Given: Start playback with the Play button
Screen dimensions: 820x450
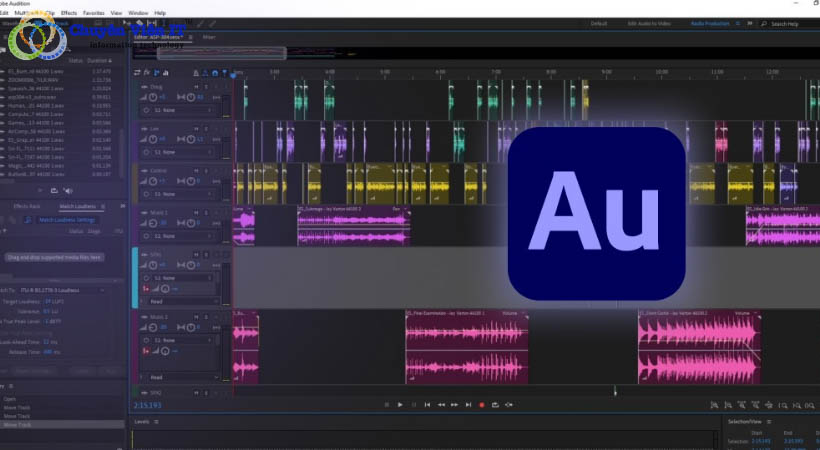Looking at the screenshot, I should pyautogui.click(x=400, y=404).
